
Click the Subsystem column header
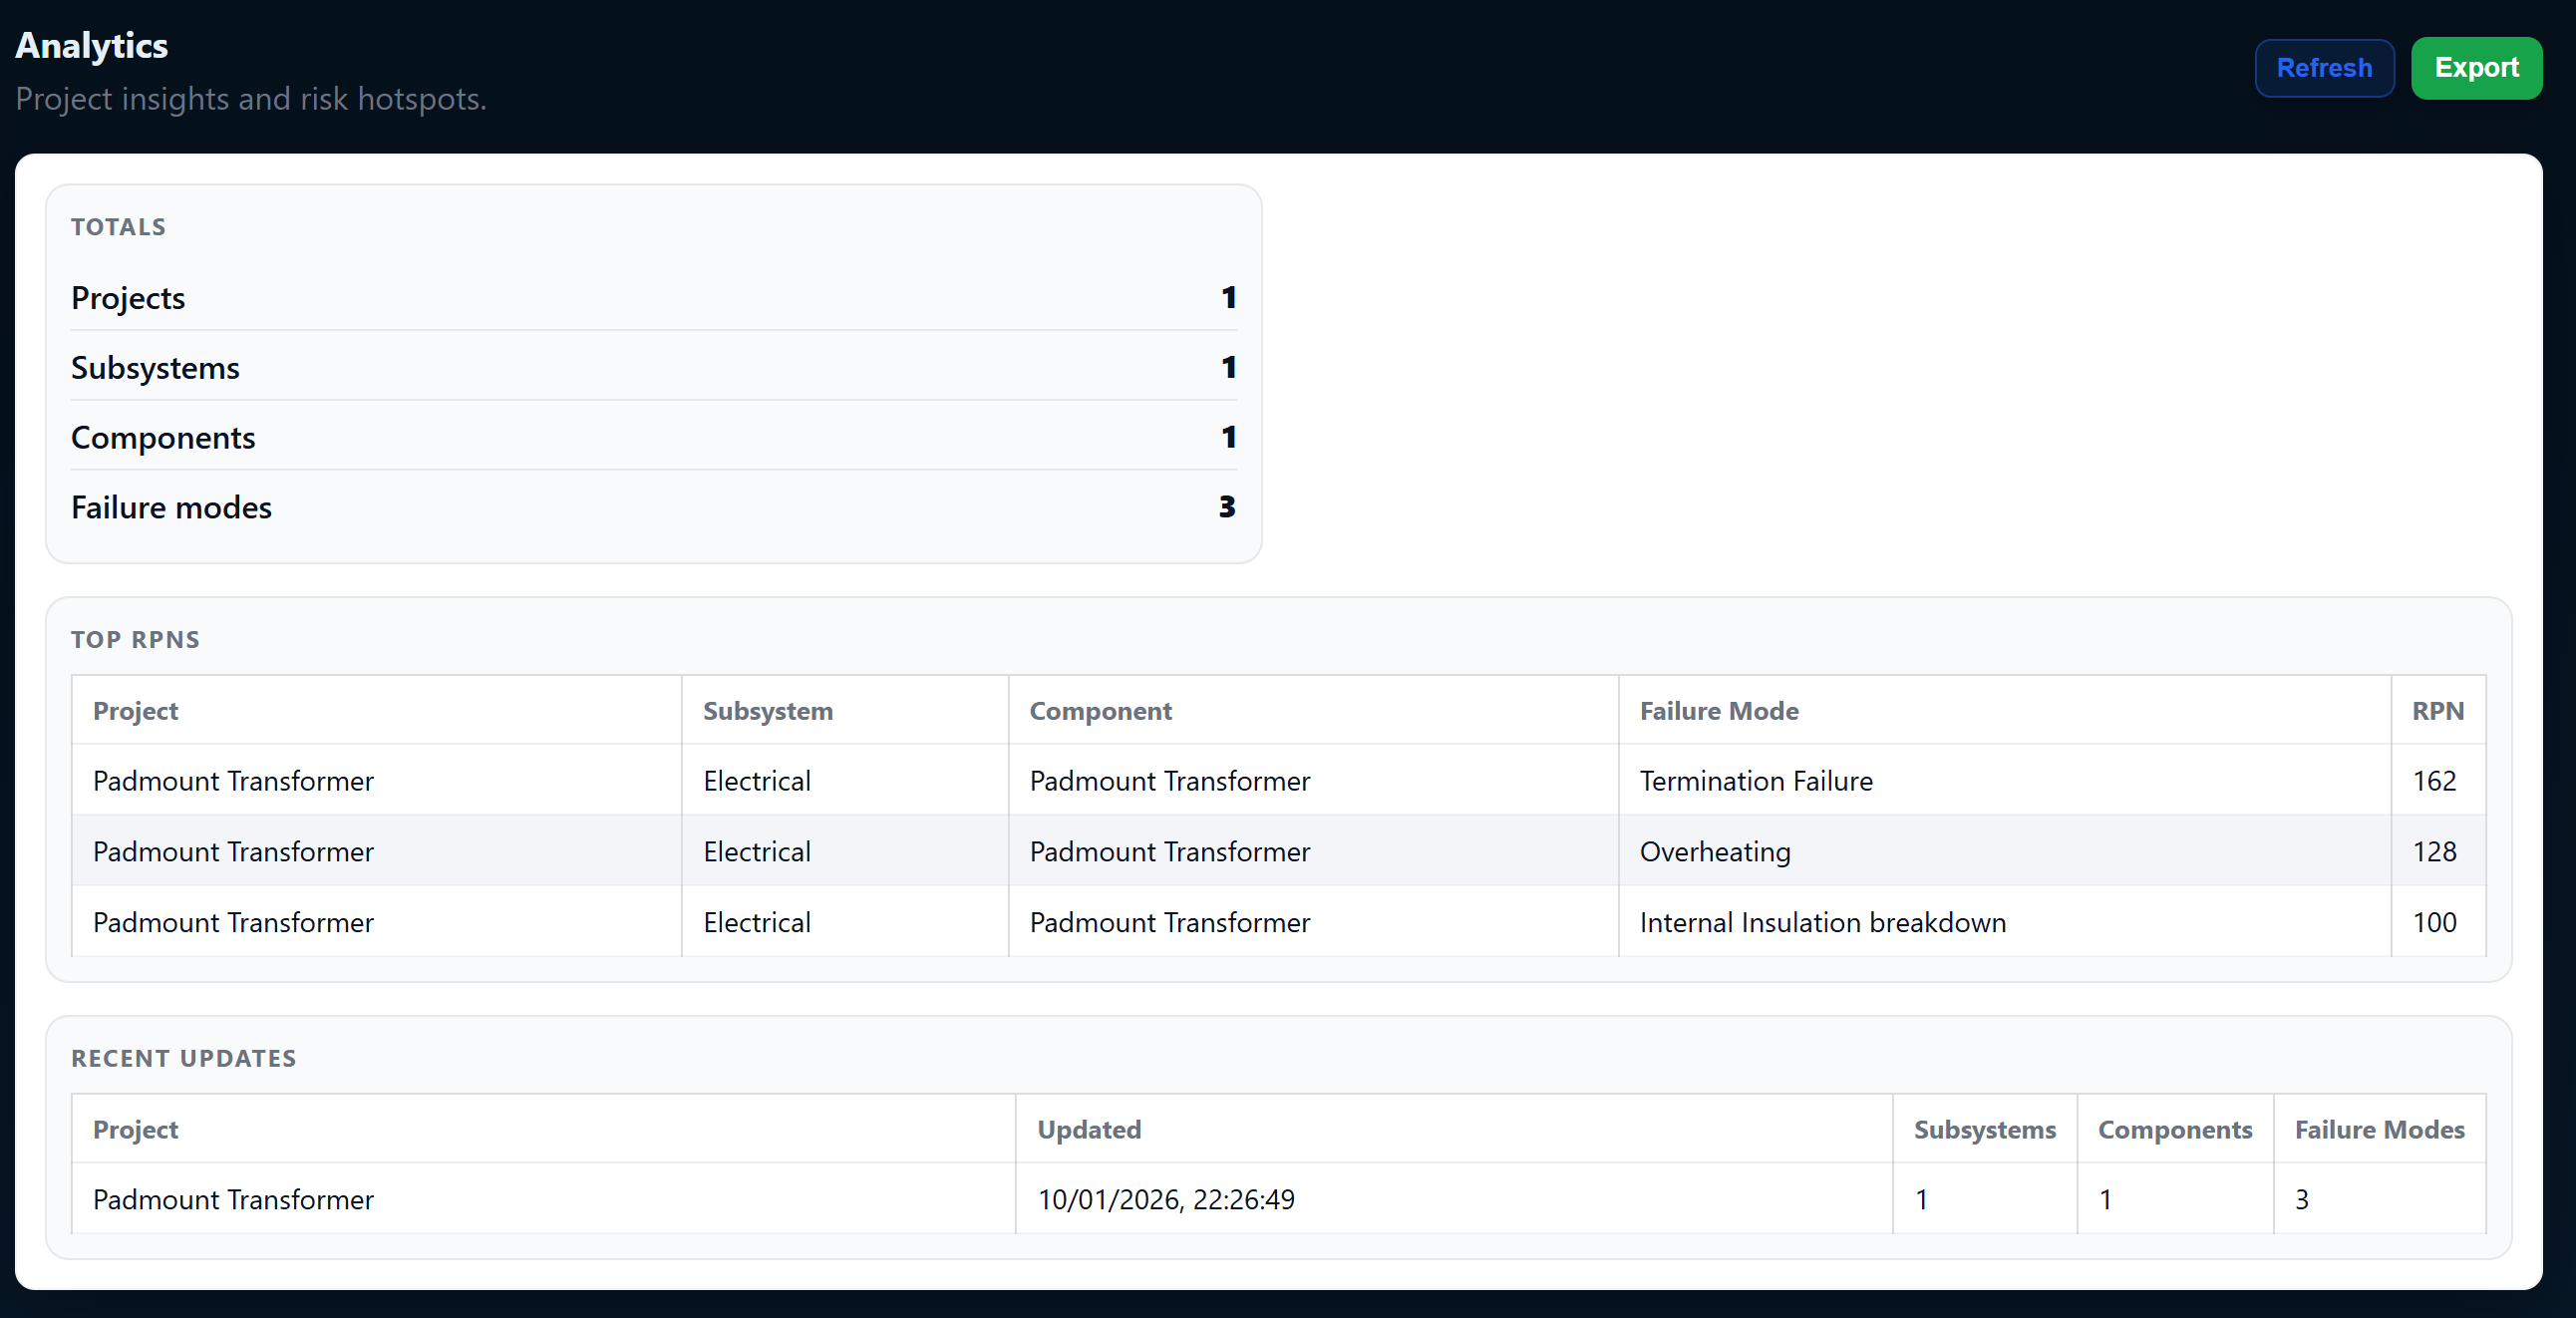point(768,711)
